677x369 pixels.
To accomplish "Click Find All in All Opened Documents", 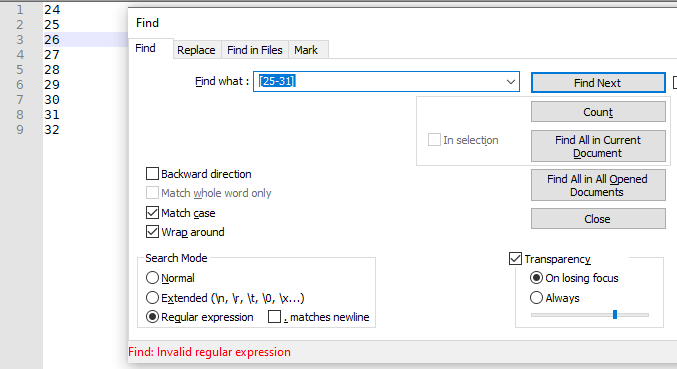I will pos(598,185).
